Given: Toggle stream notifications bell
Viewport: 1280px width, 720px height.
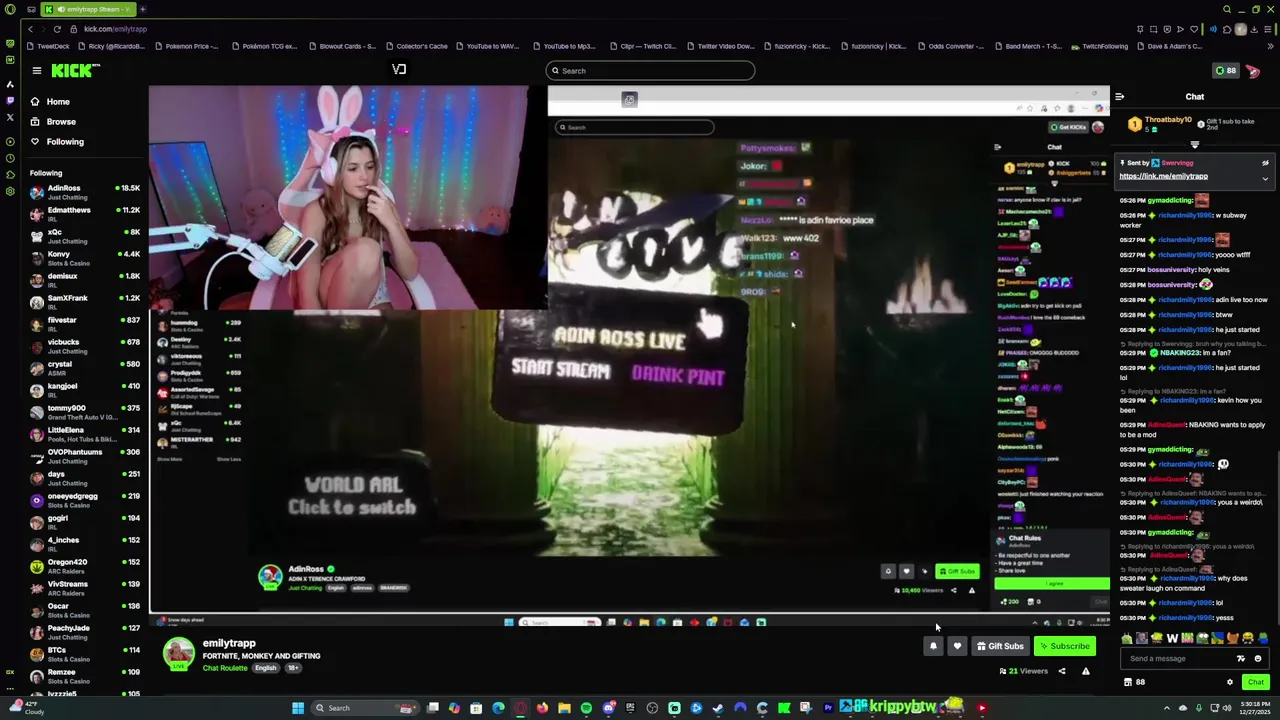Looking at the screenshot, I should point(933,646).
